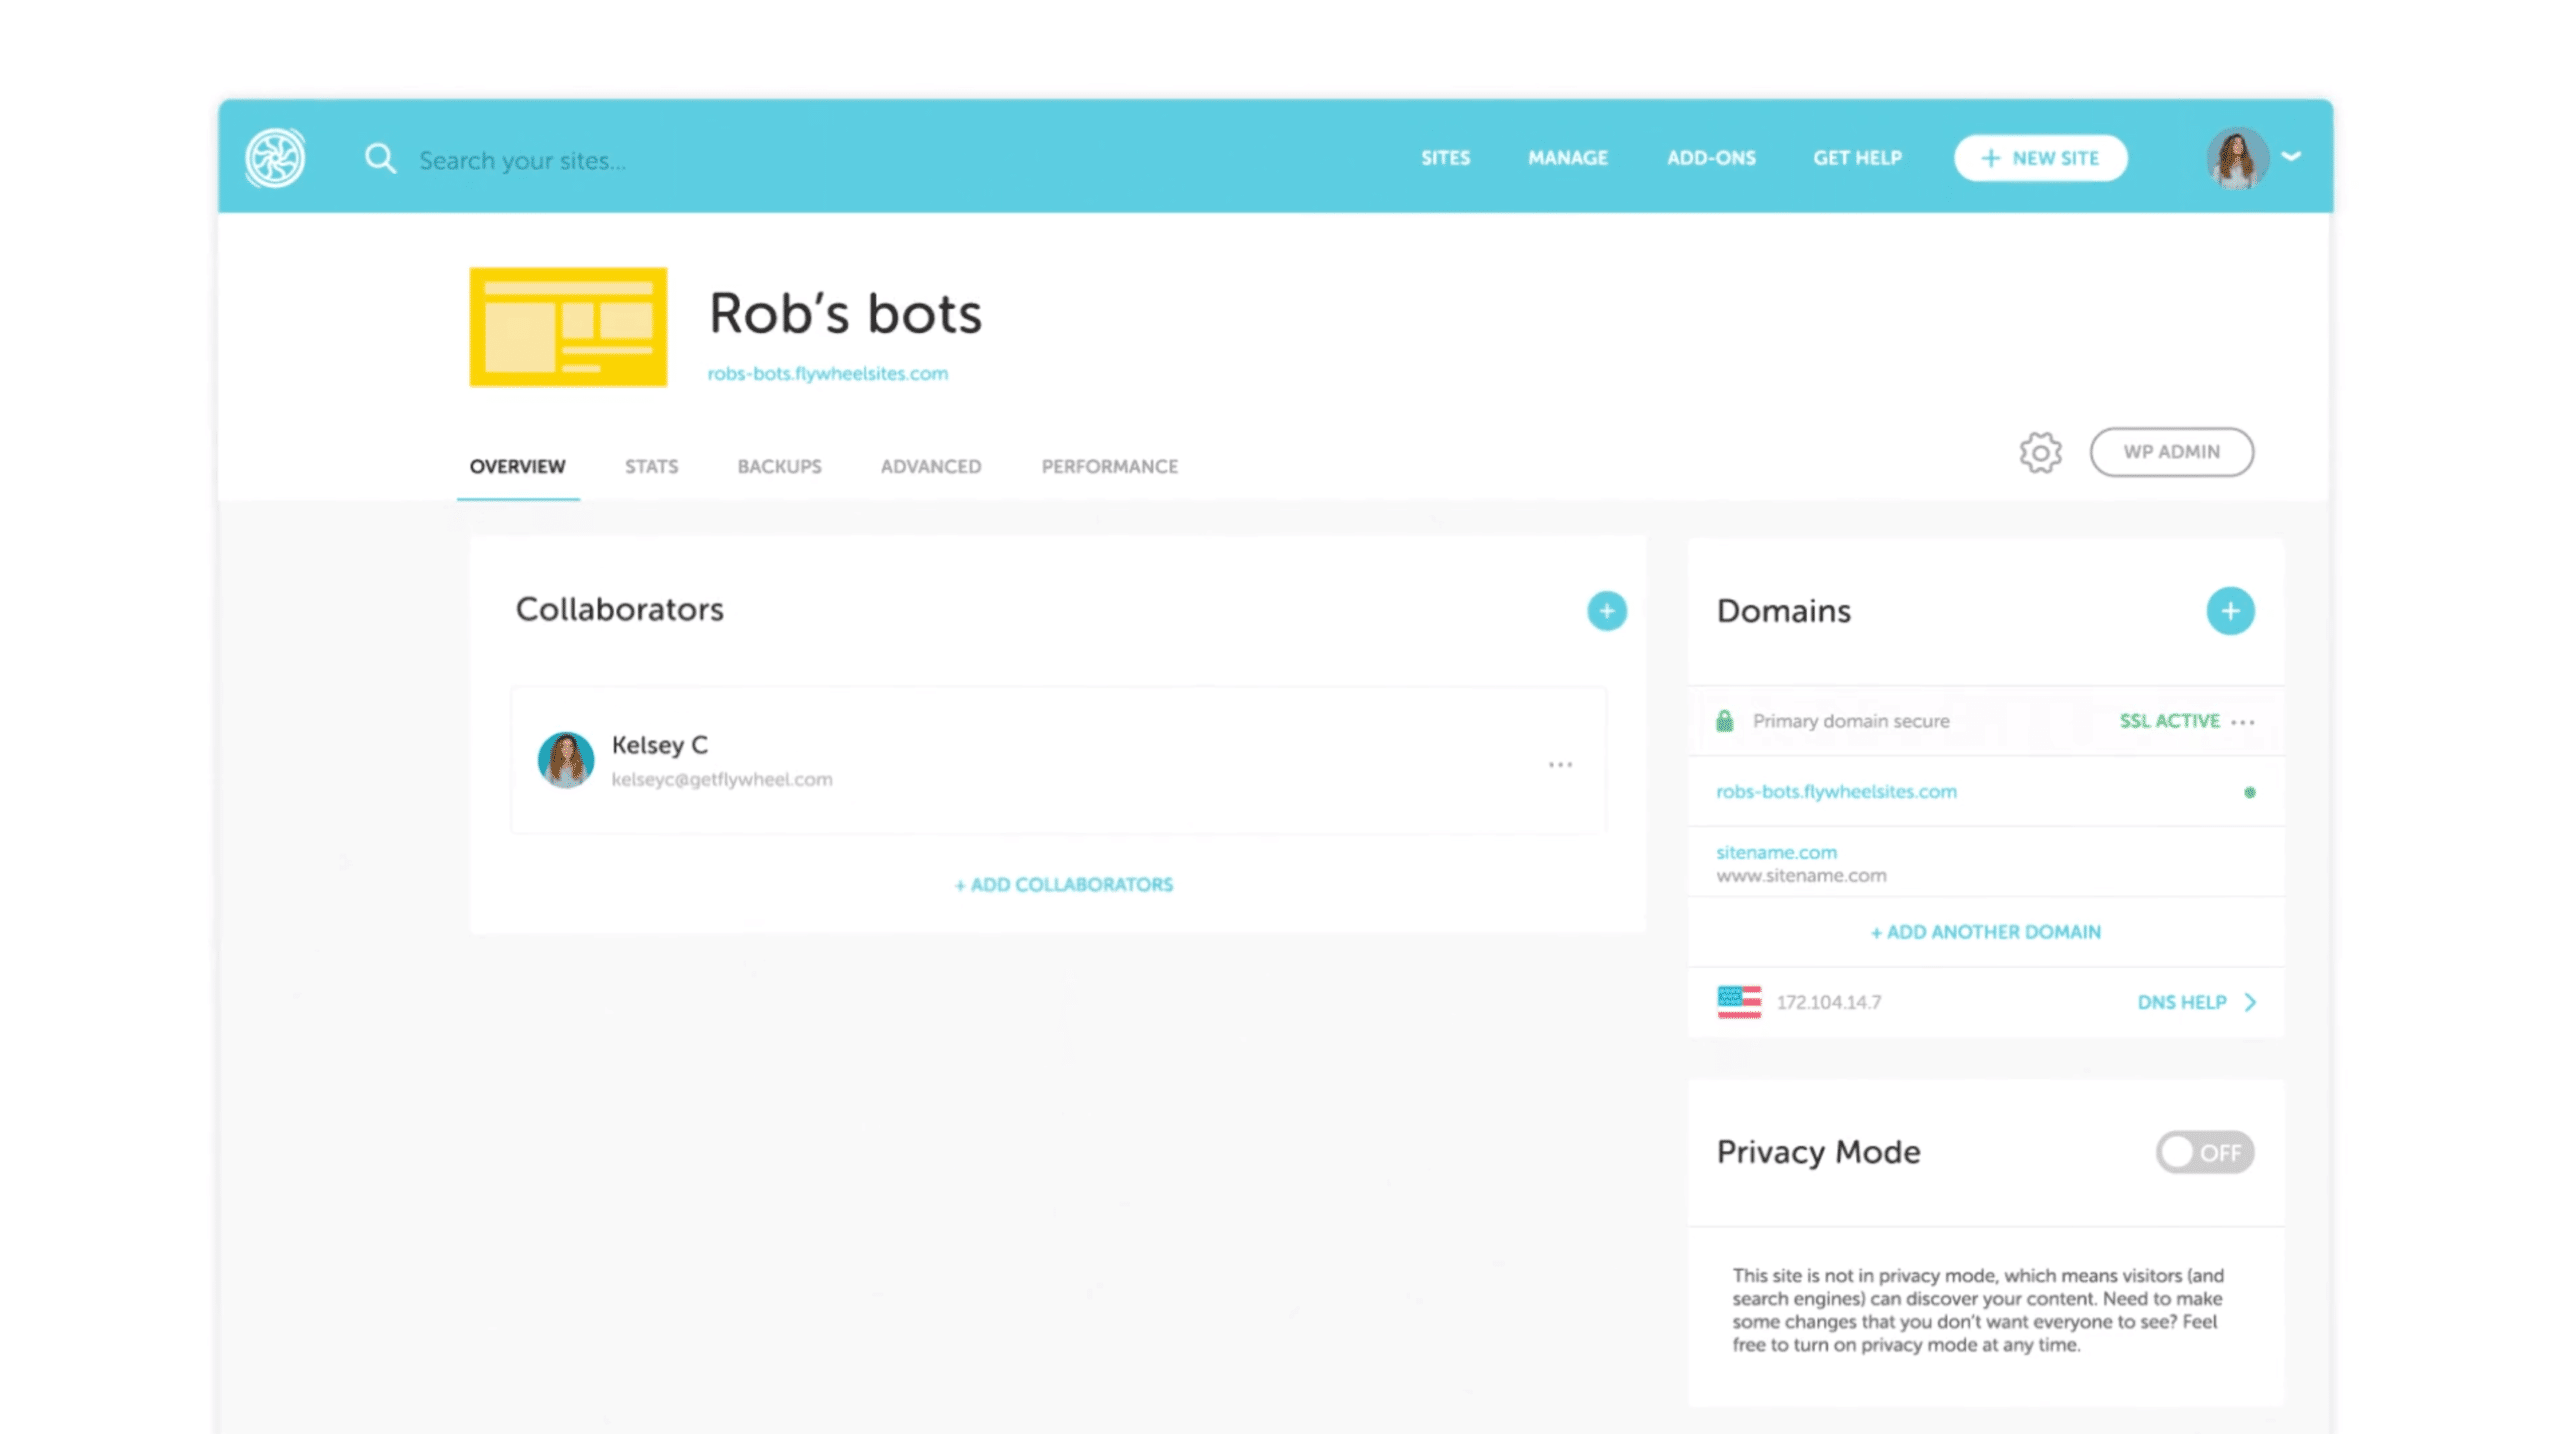The width and height of the screenshot is (2560, 1434).
Task: Click plus icon in Domains panel
Action: pyautogui.click(x=2229, y=611)
